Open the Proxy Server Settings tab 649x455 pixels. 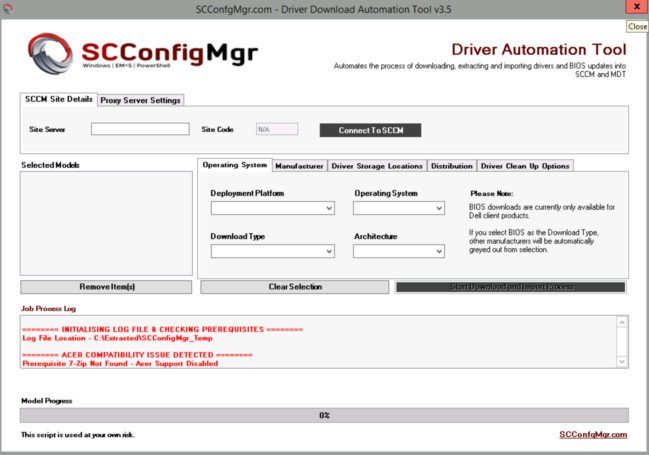pos(140,100)
